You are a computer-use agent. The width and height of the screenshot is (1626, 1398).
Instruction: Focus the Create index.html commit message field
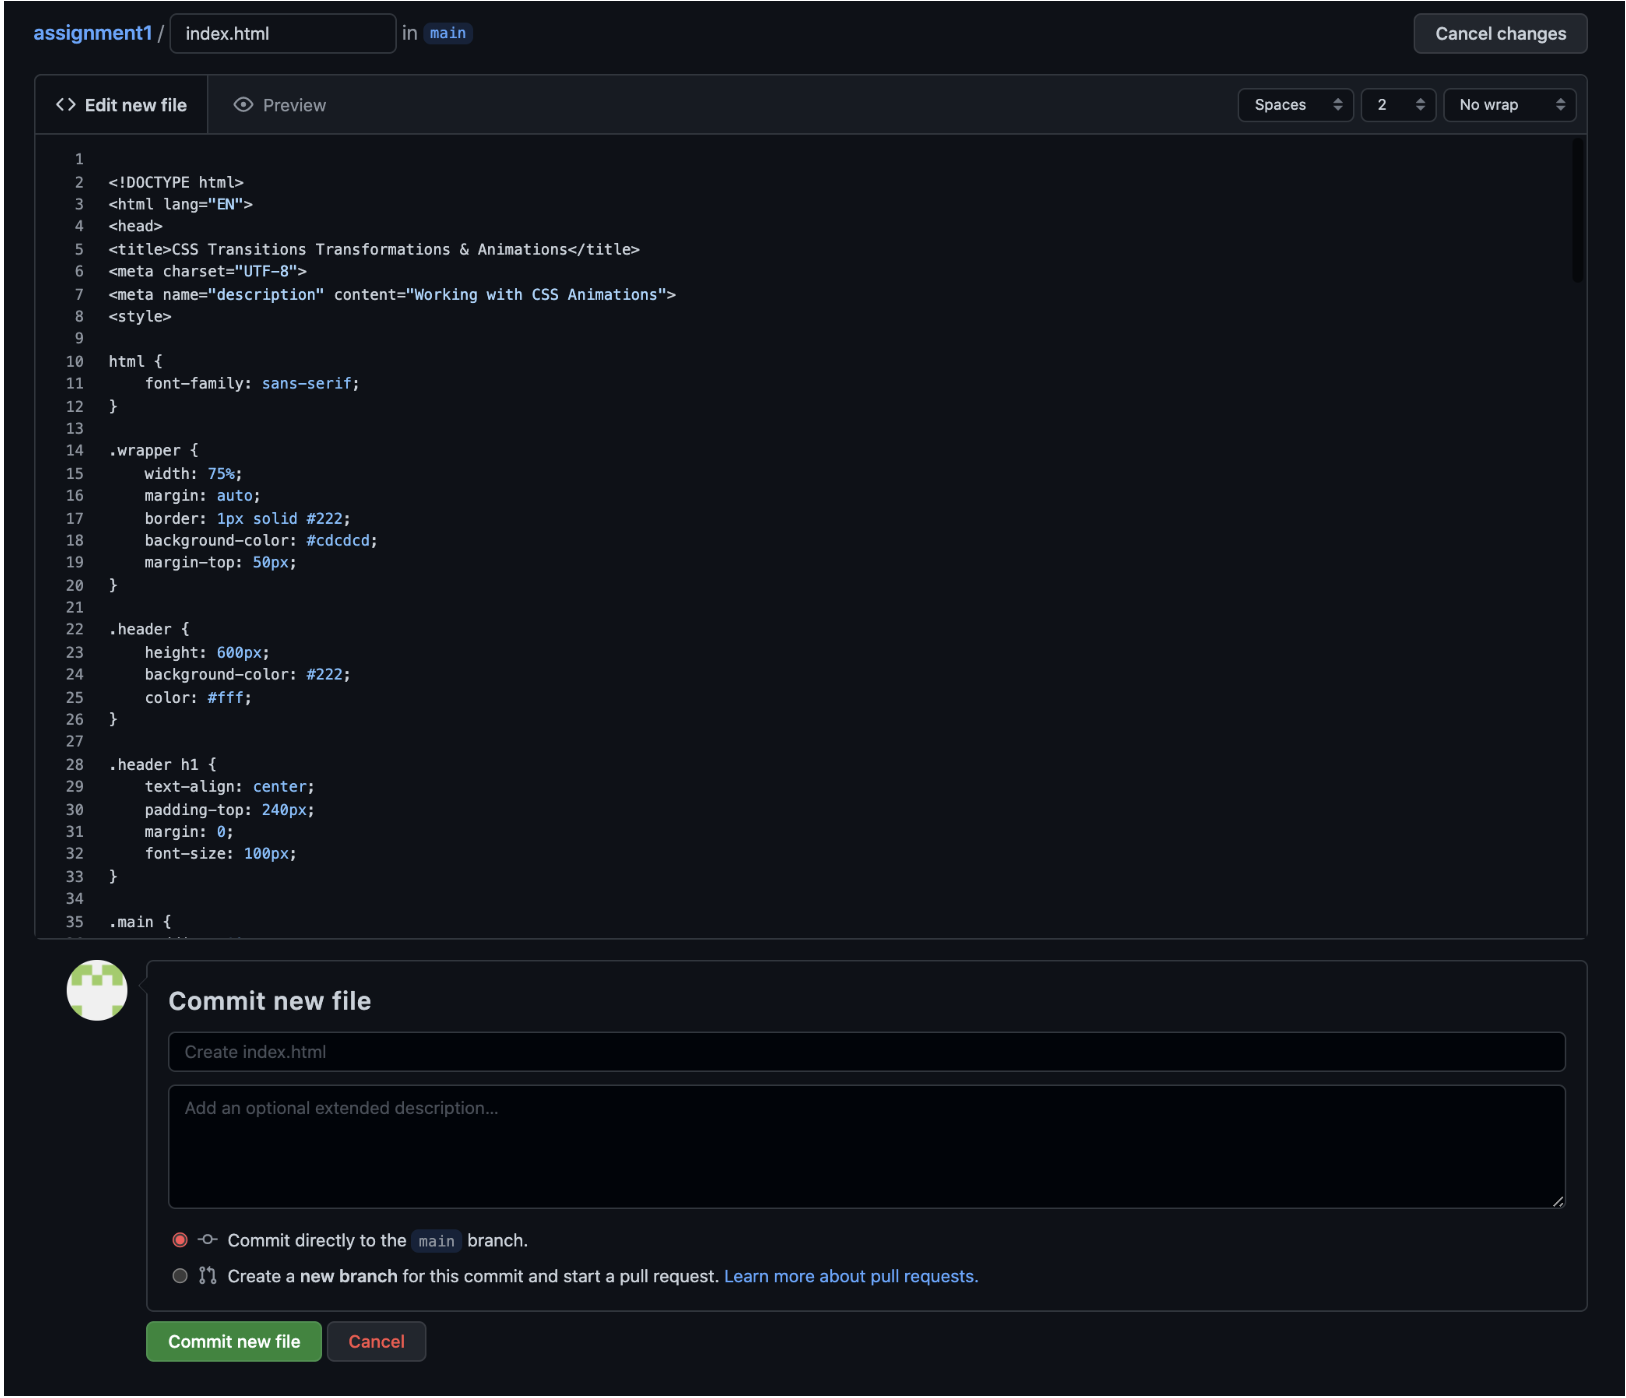(x=866, y=1052)
